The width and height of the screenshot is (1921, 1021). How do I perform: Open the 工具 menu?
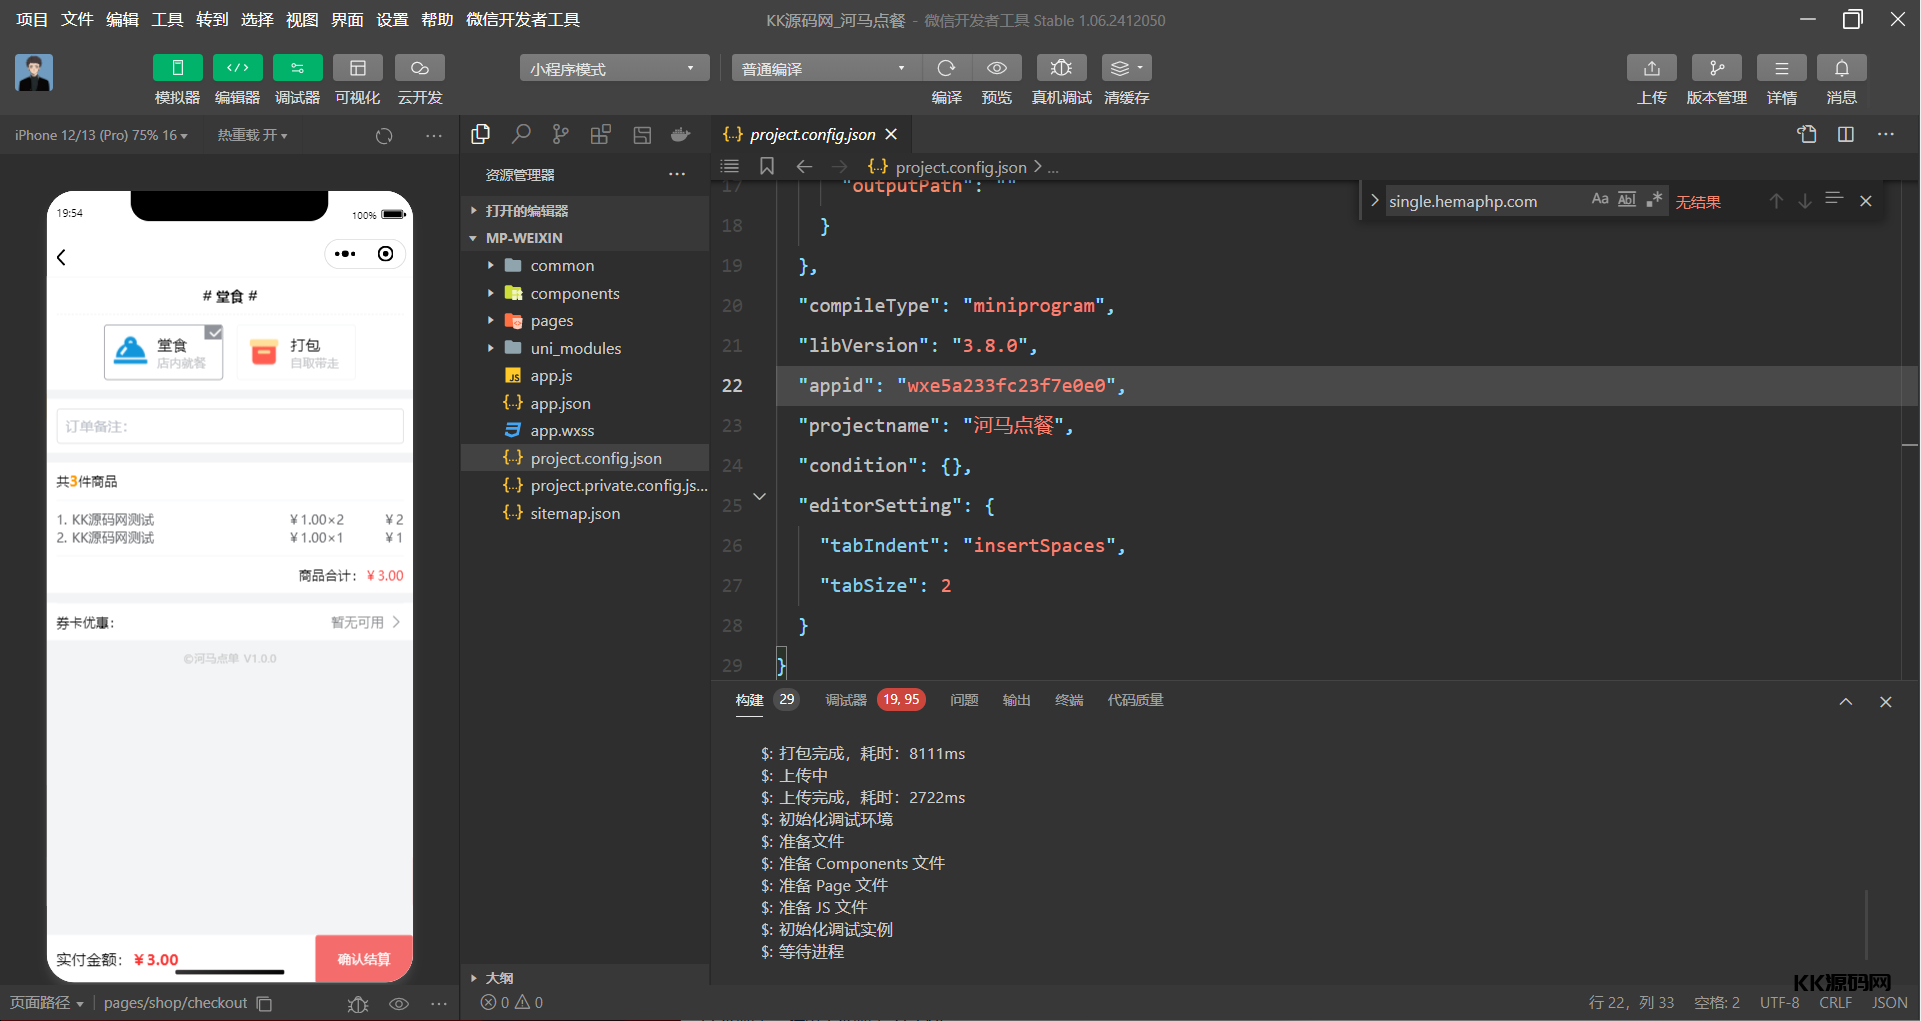pyautogui.click(x=167, y=20)
